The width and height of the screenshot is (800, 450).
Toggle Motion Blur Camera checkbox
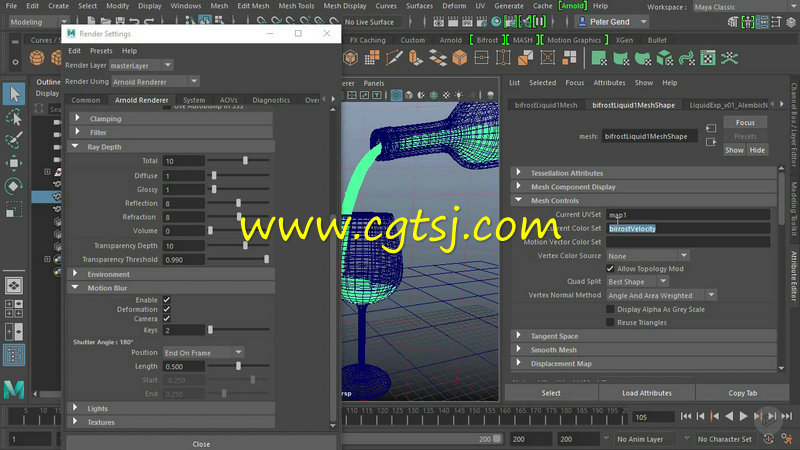167,318
